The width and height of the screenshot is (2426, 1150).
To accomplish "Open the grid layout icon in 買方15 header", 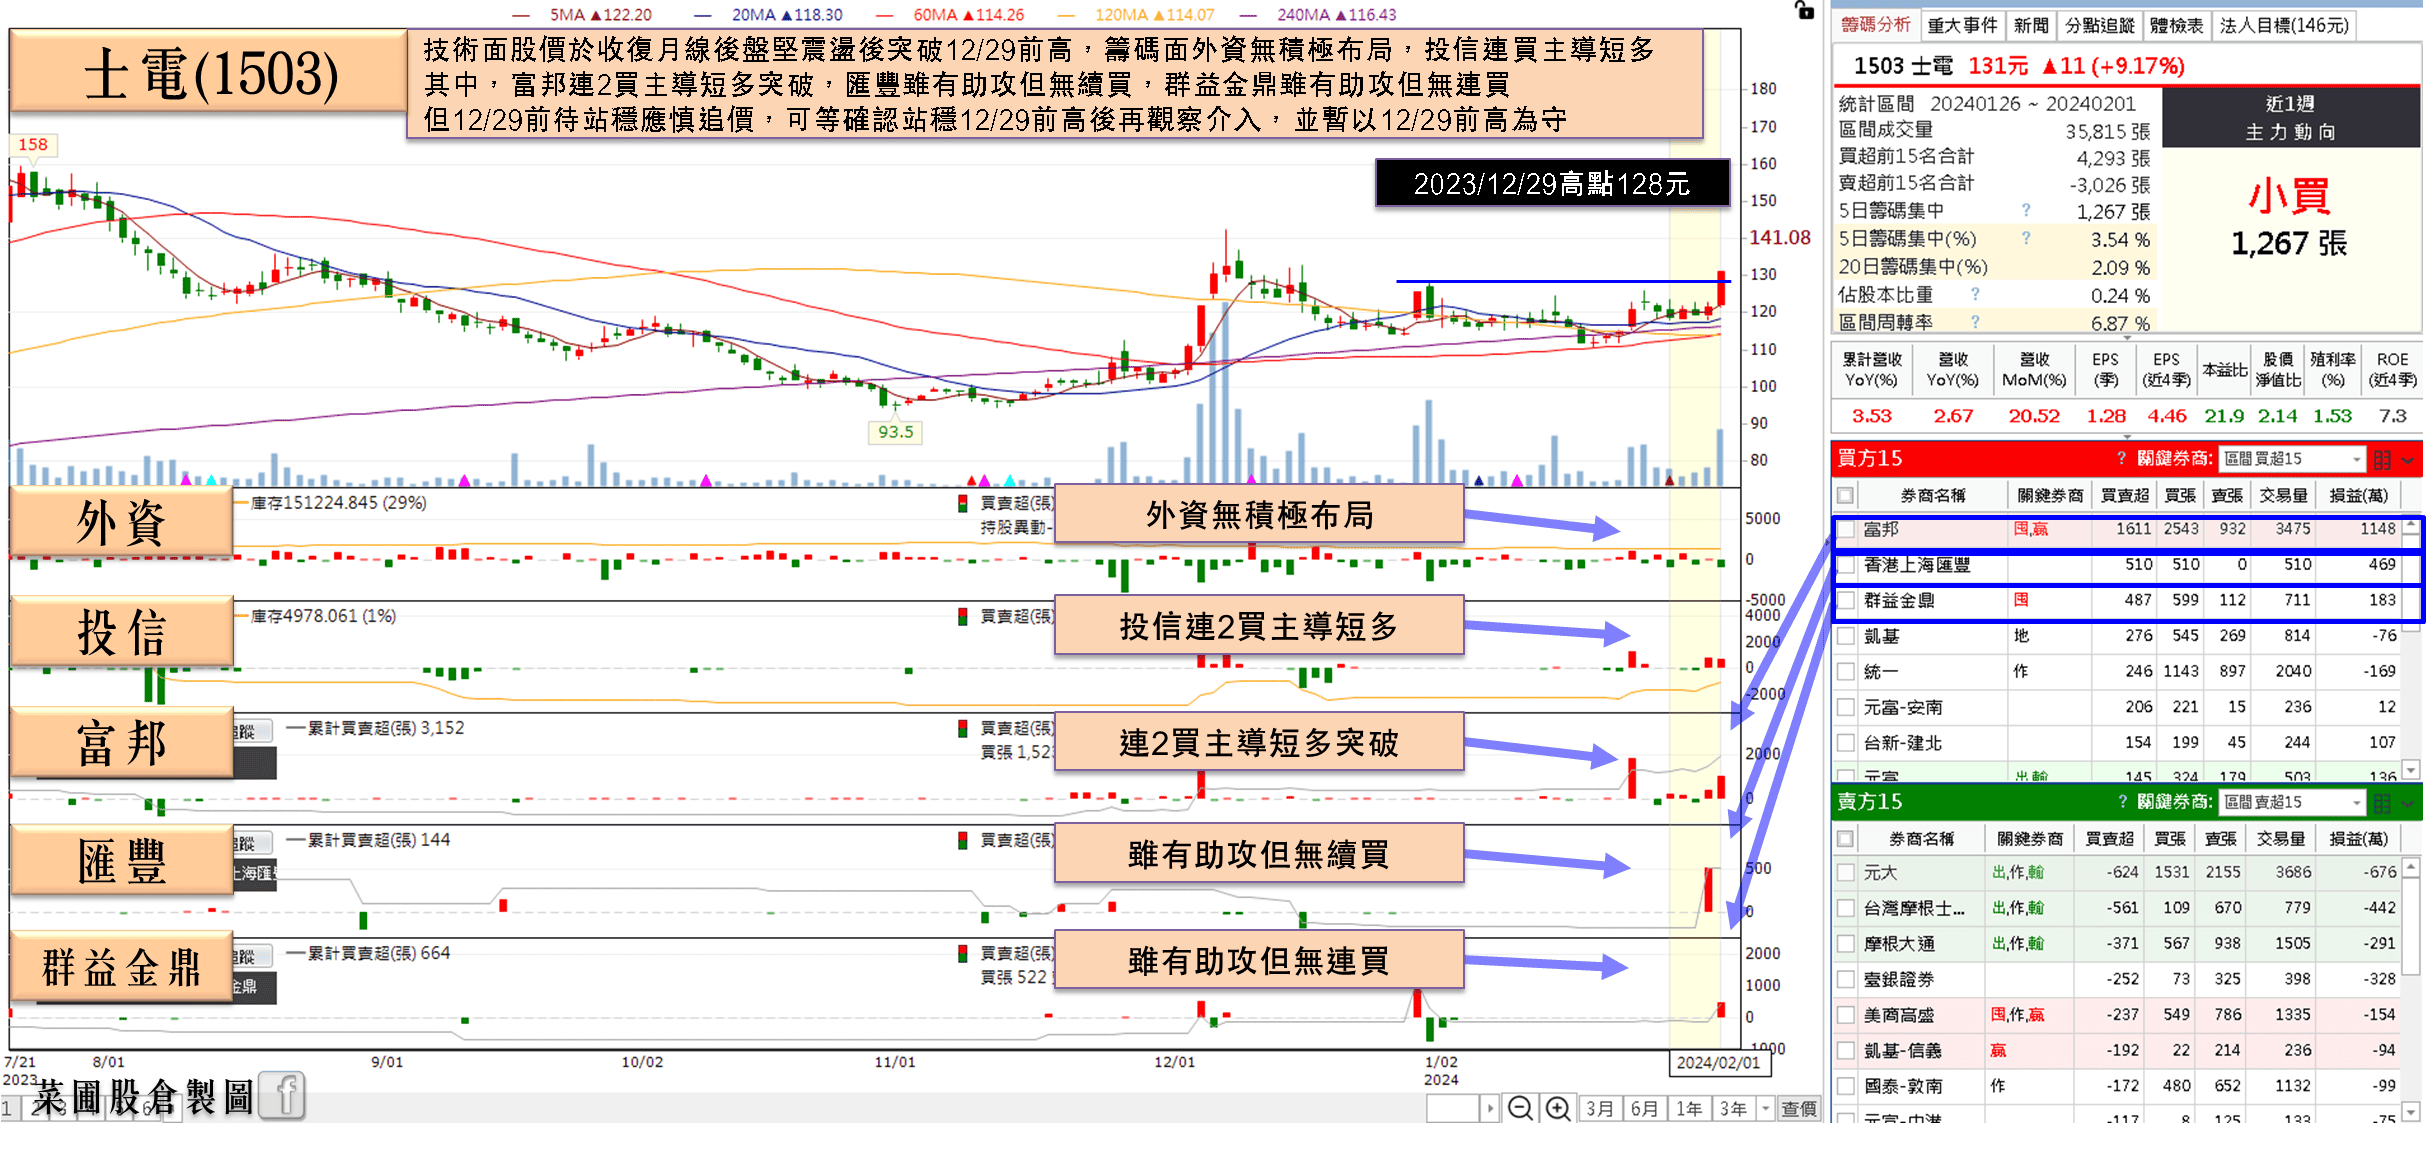I will coord(2382,459).
